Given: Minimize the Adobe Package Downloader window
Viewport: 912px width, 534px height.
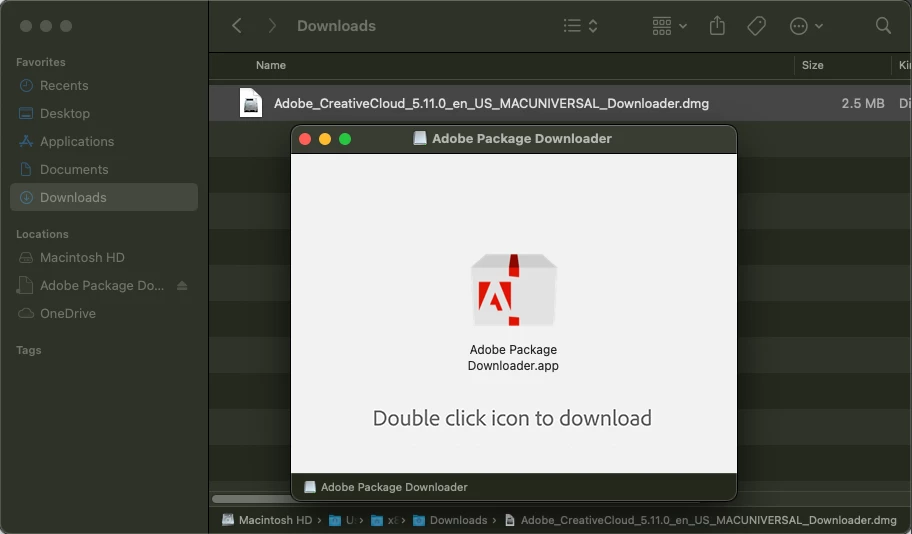Looking at the screenshot, I should pyautogui.click(x=325, y=139).
